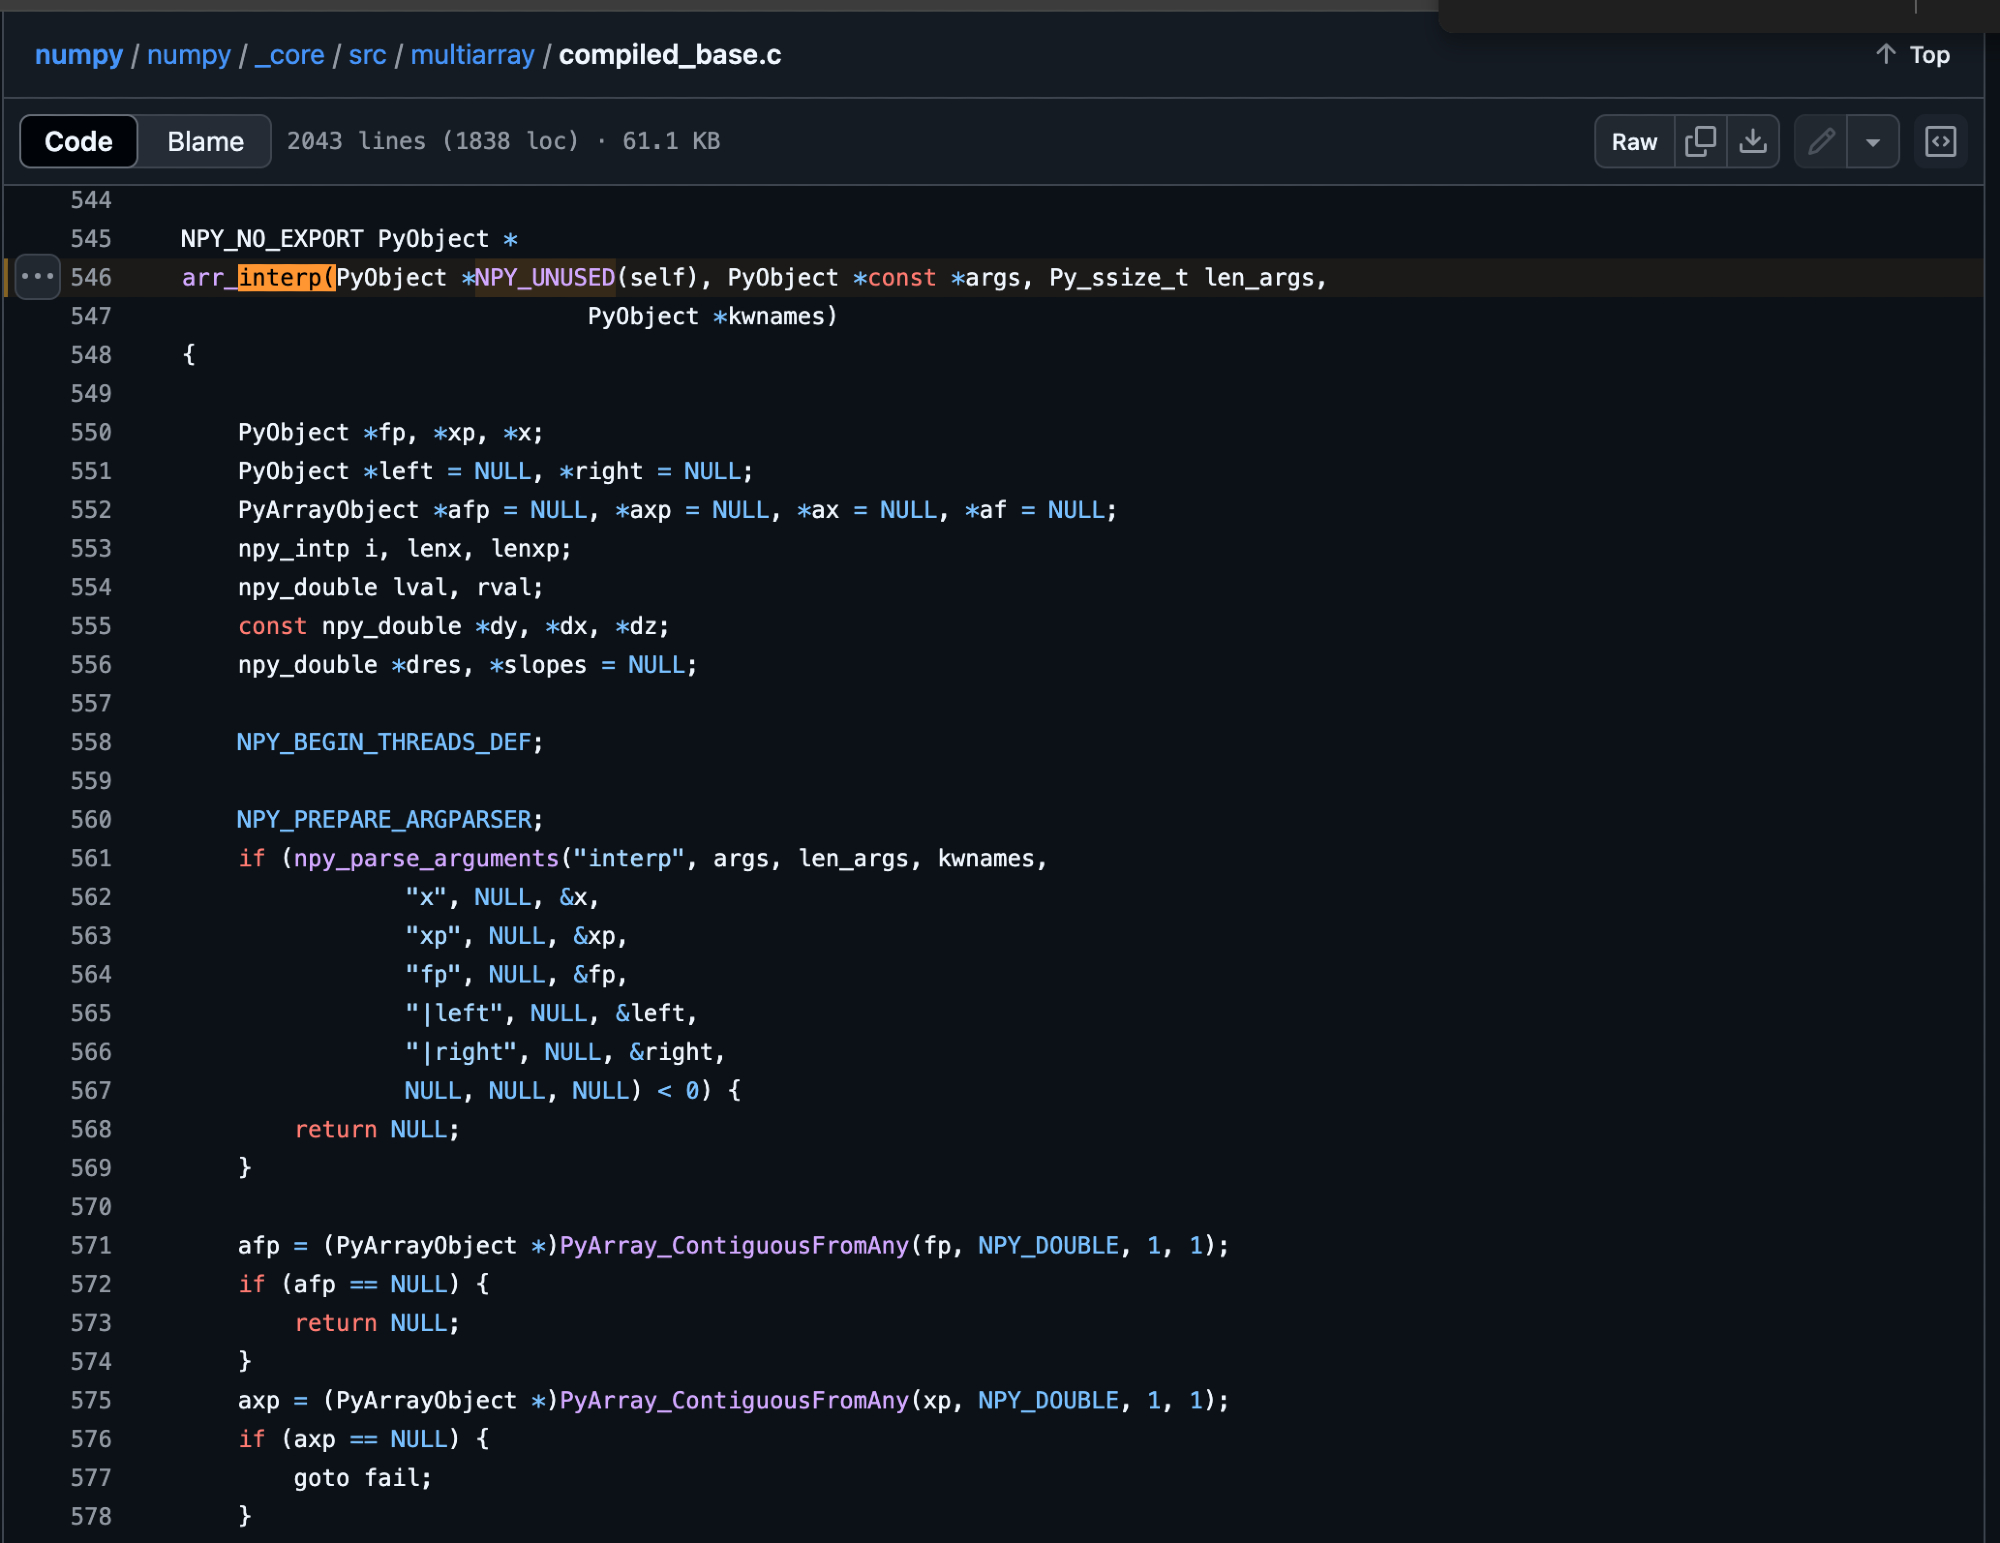This screenshot has width=2000, height=1543.
Task: Copy raw file contents icon
Action: 1700,141
